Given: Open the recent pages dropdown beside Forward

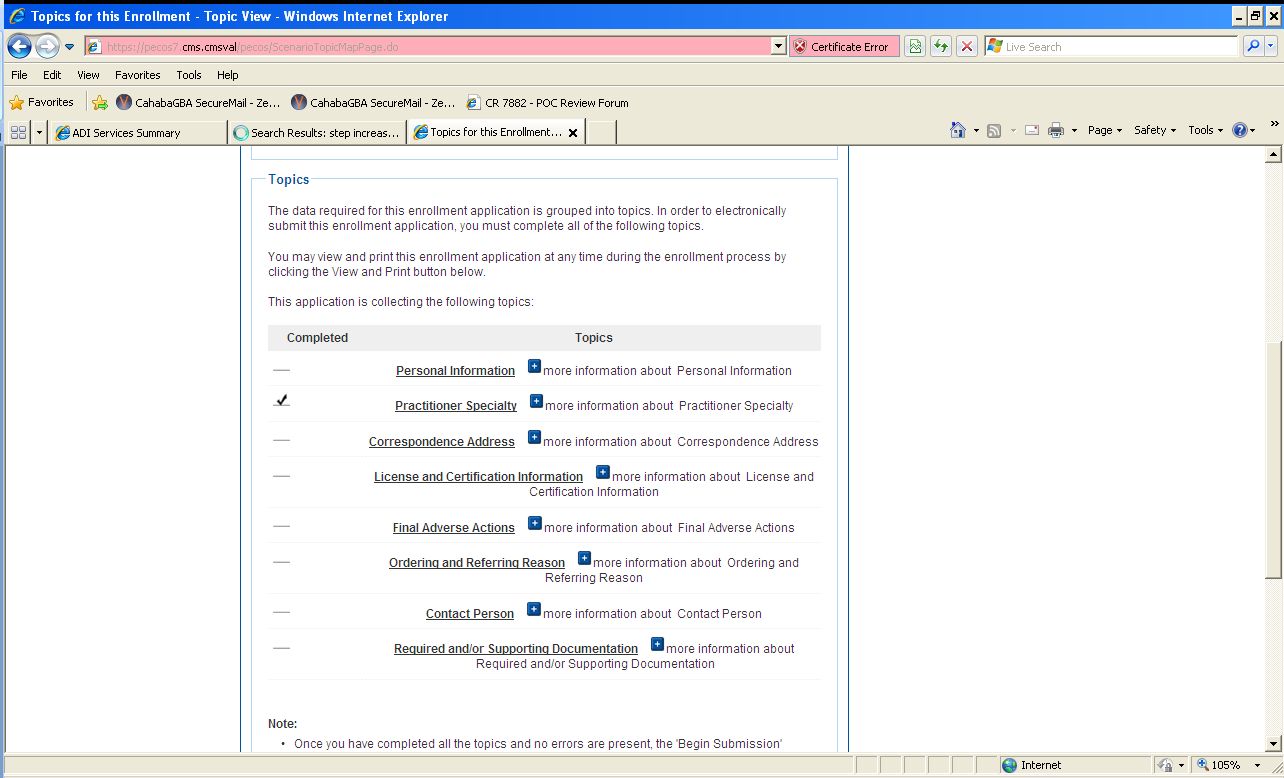Looking at the screenshot, I should coord(70,47).
